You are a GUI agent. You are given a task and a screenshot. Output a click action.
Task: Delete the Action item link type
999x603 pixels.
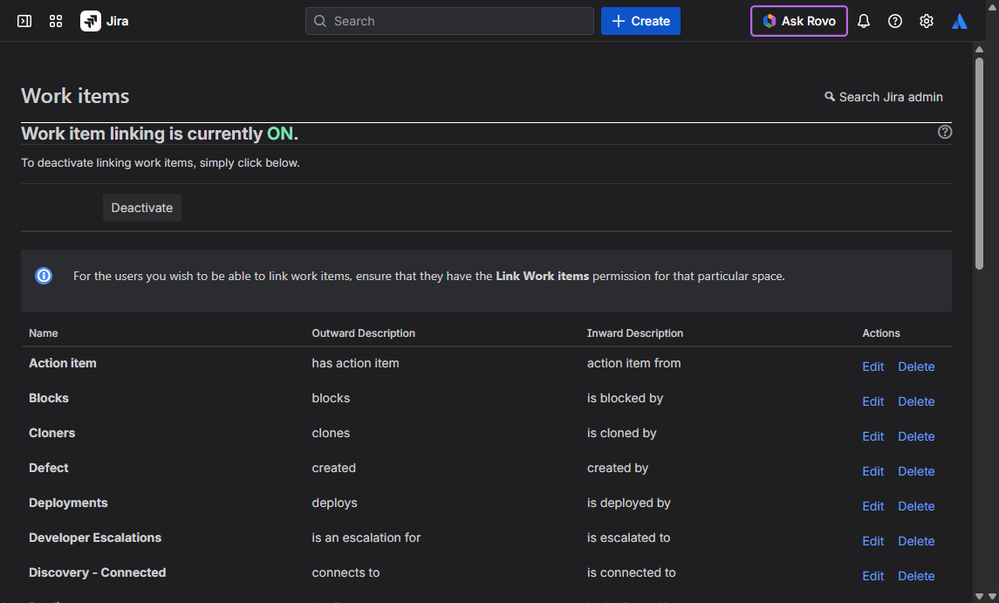tap(916, 367)
